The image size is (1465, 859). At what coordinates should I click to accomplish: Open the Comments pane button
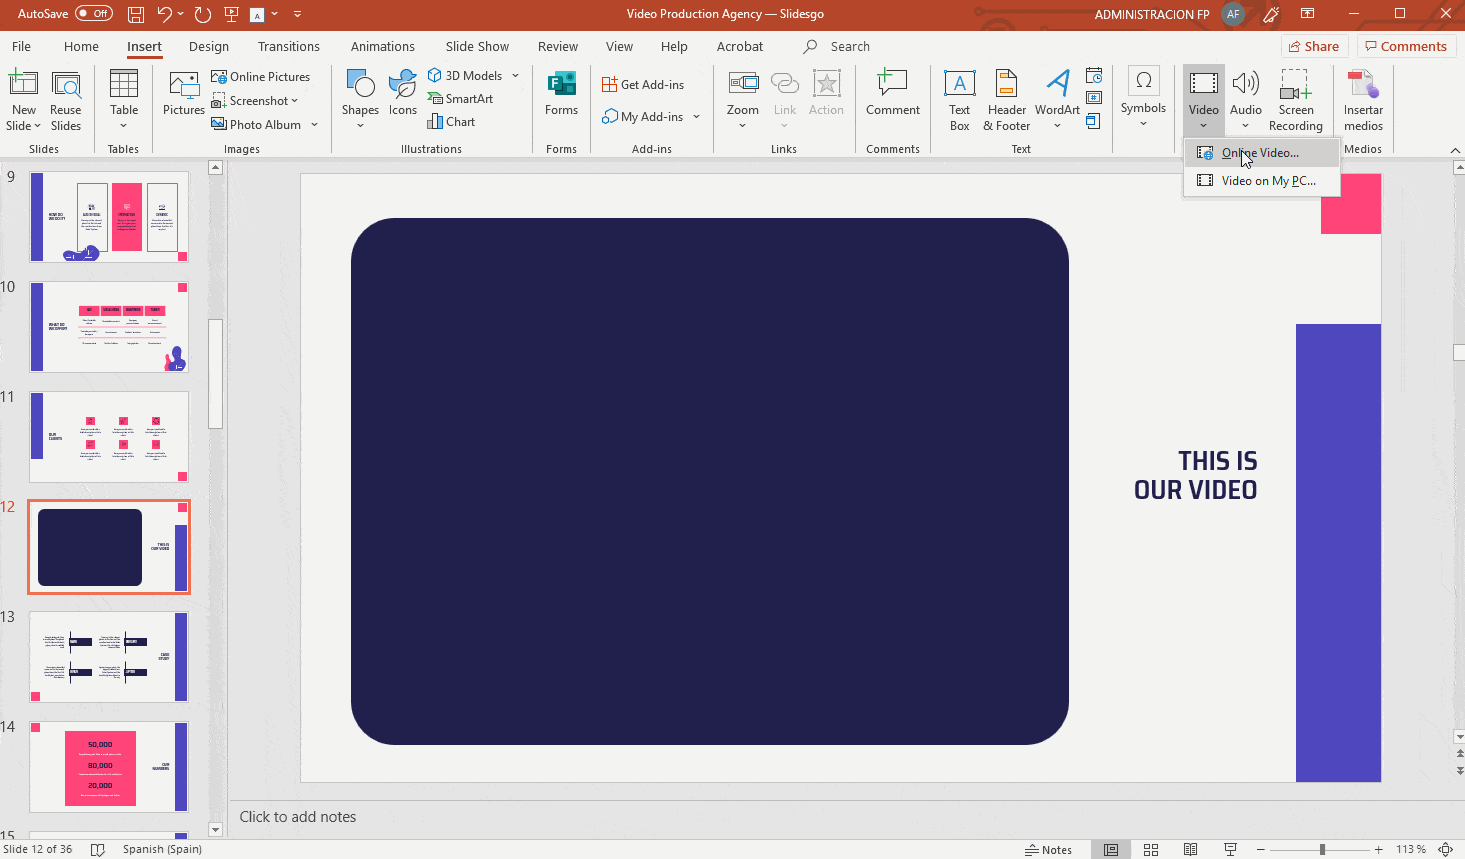point(1405,46)
